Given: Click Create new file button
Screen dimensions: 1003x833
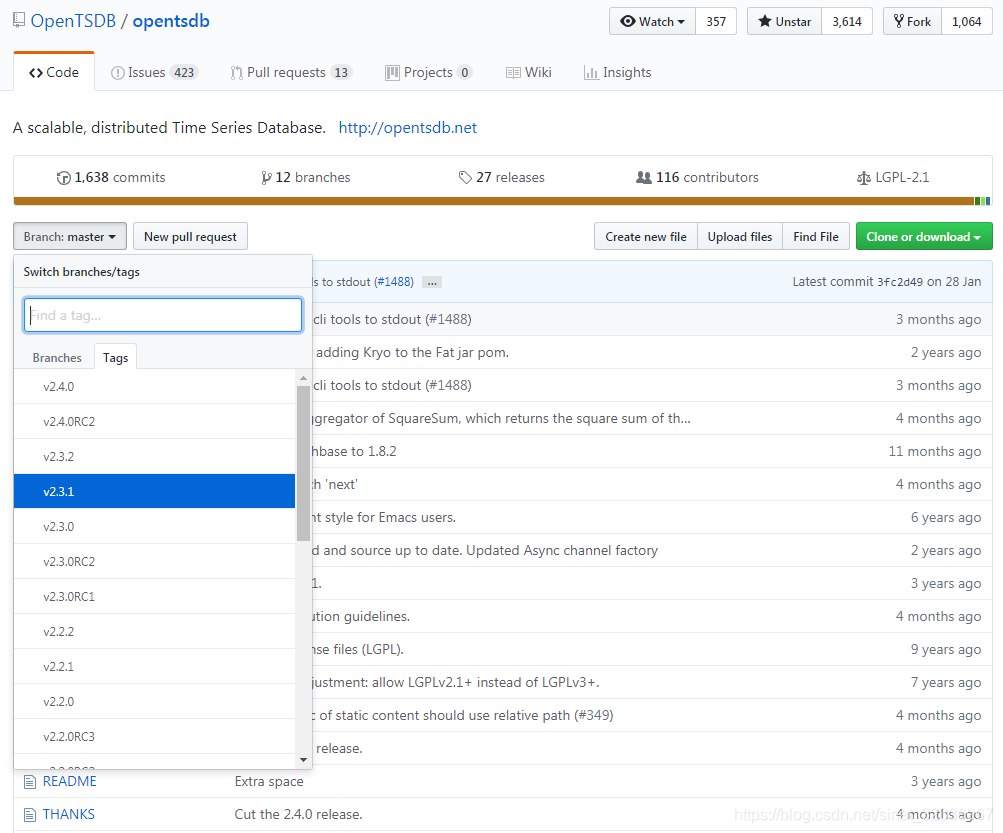Looking at the screenshot, I should click(x=645, y=237).
